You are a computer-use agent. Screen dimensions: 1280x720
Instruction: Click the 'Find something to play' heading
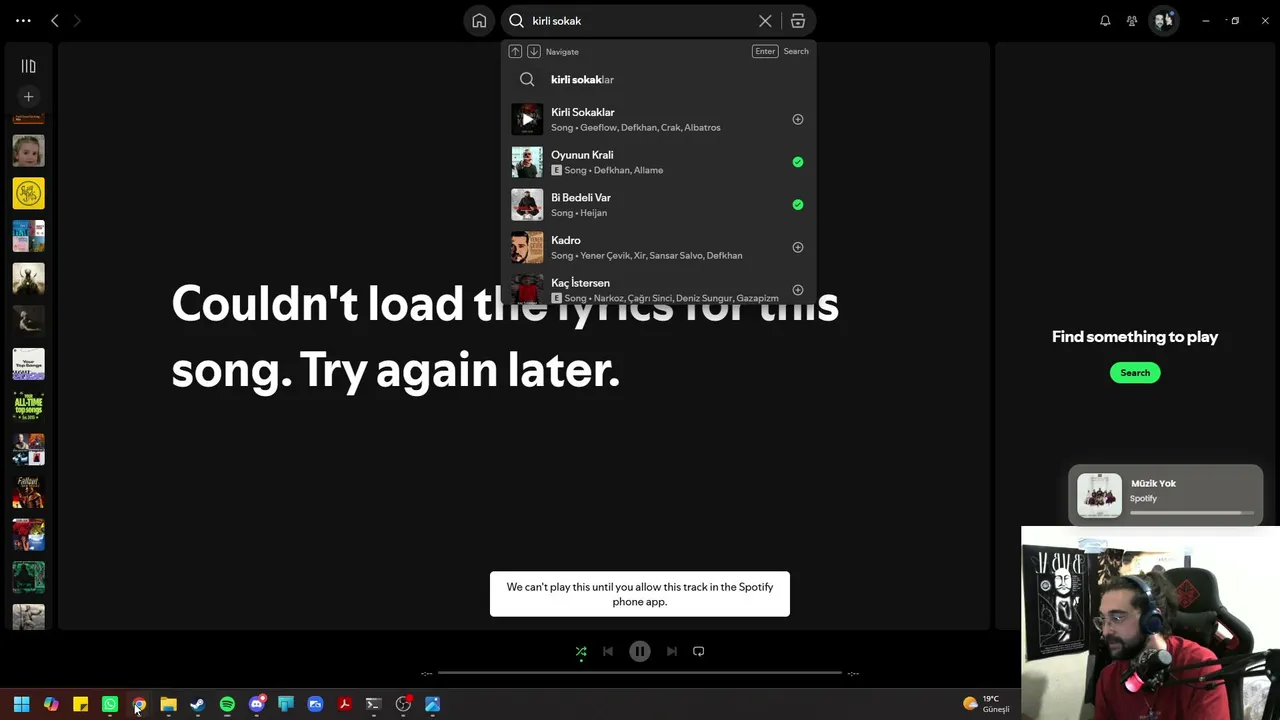[x=1135, y=337]
